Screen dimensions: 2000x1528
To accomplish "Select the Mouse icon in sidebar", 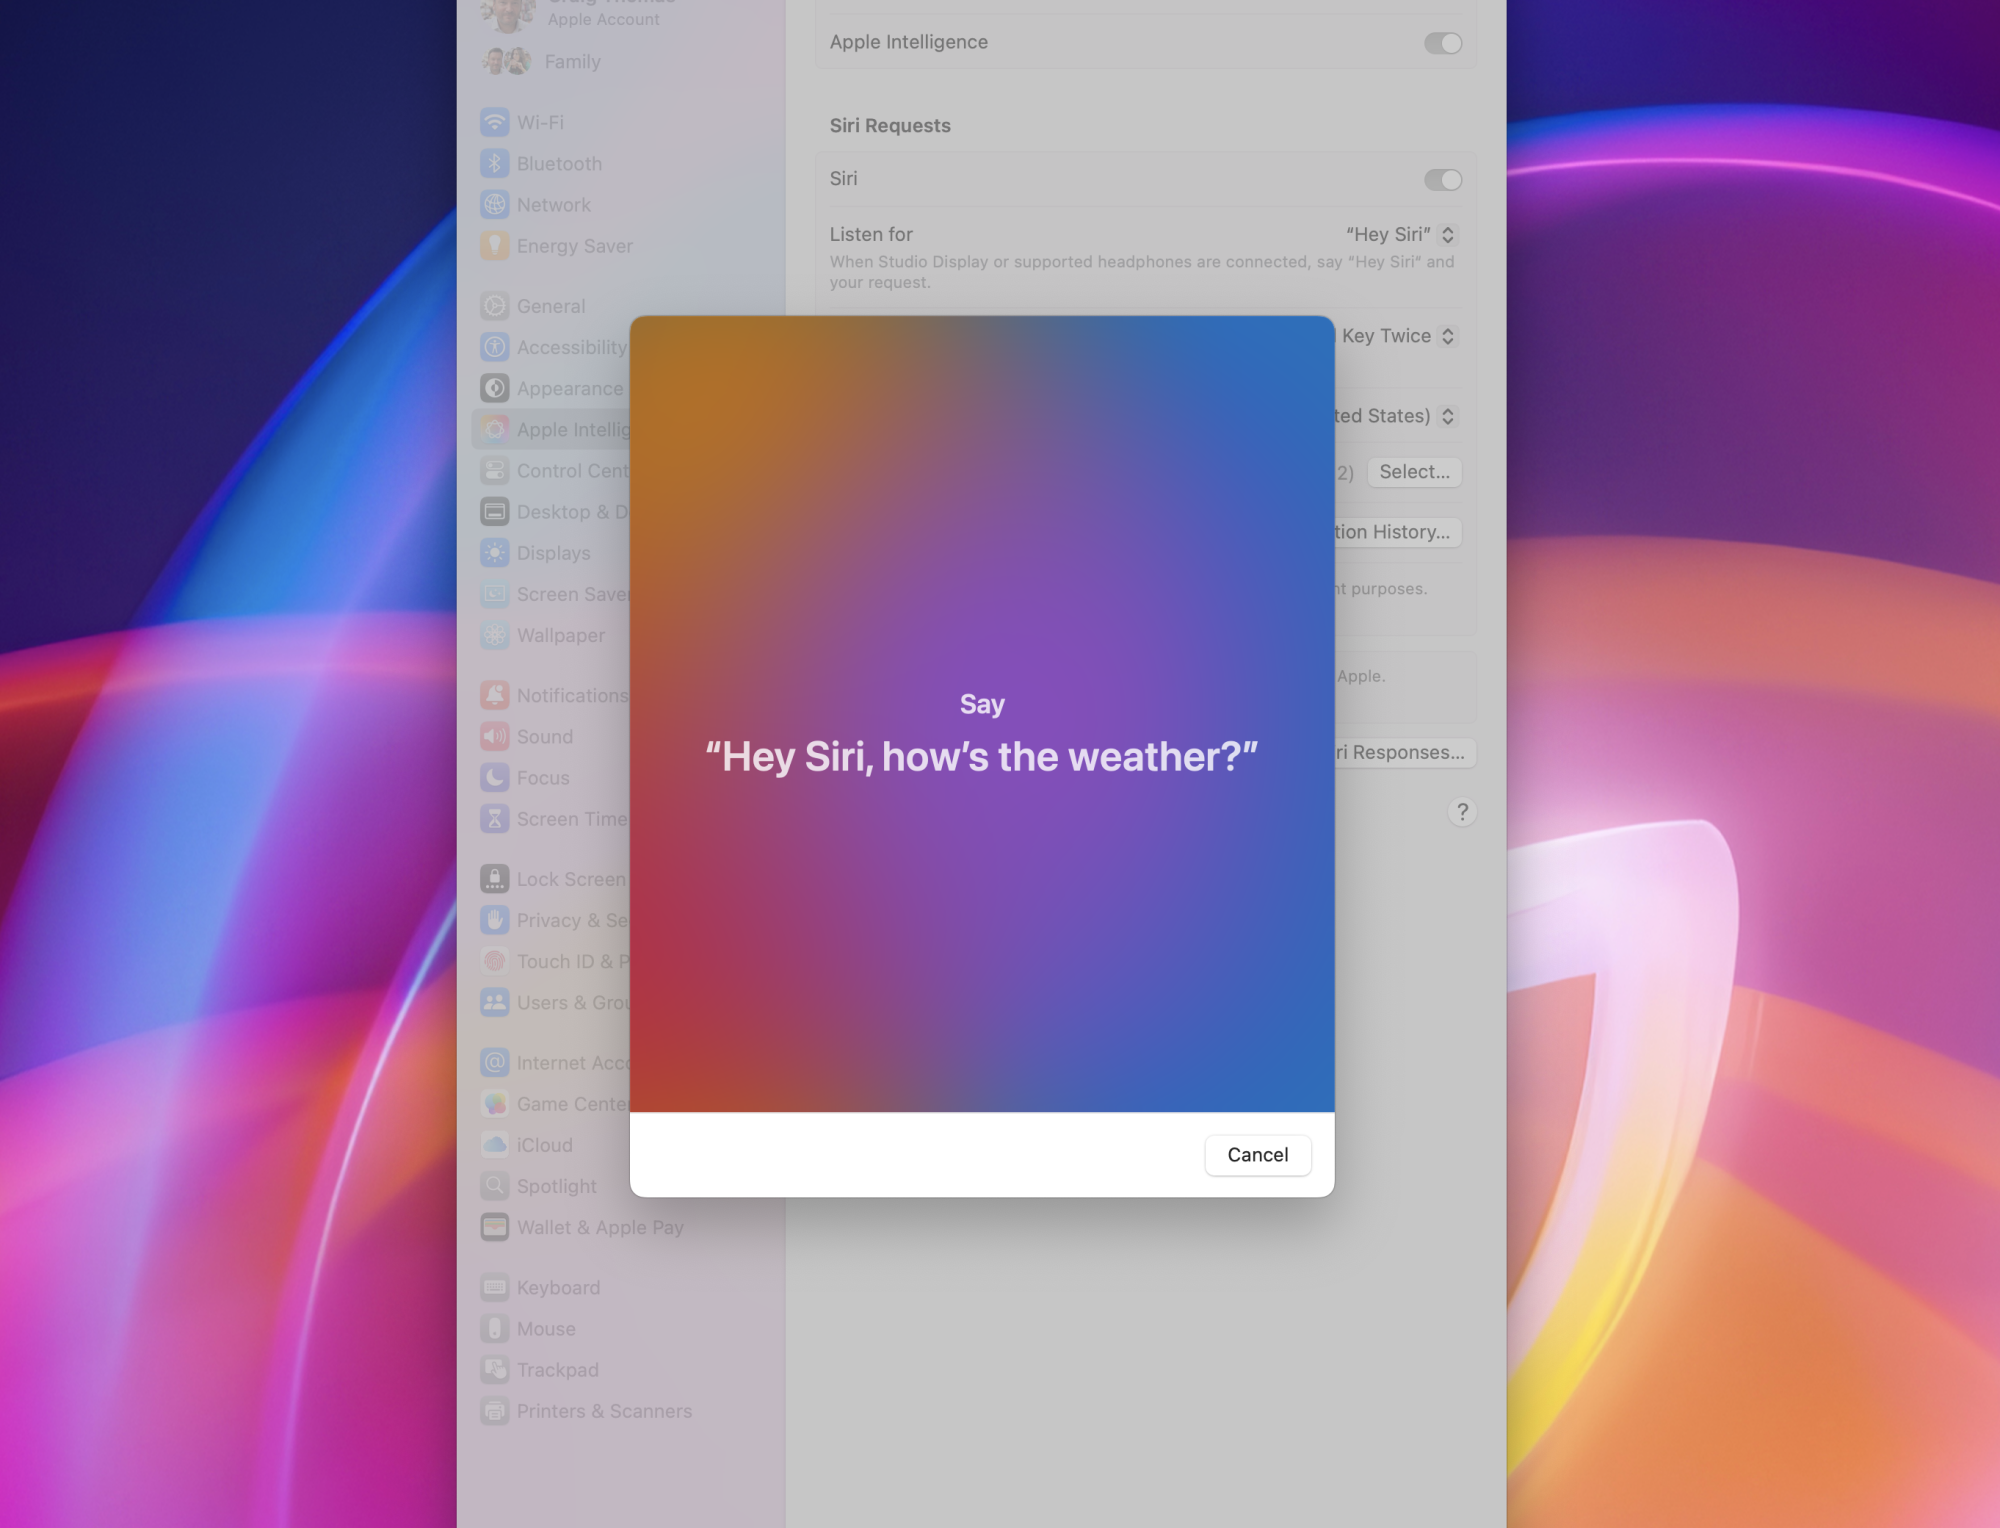I will click(495, 1328).
